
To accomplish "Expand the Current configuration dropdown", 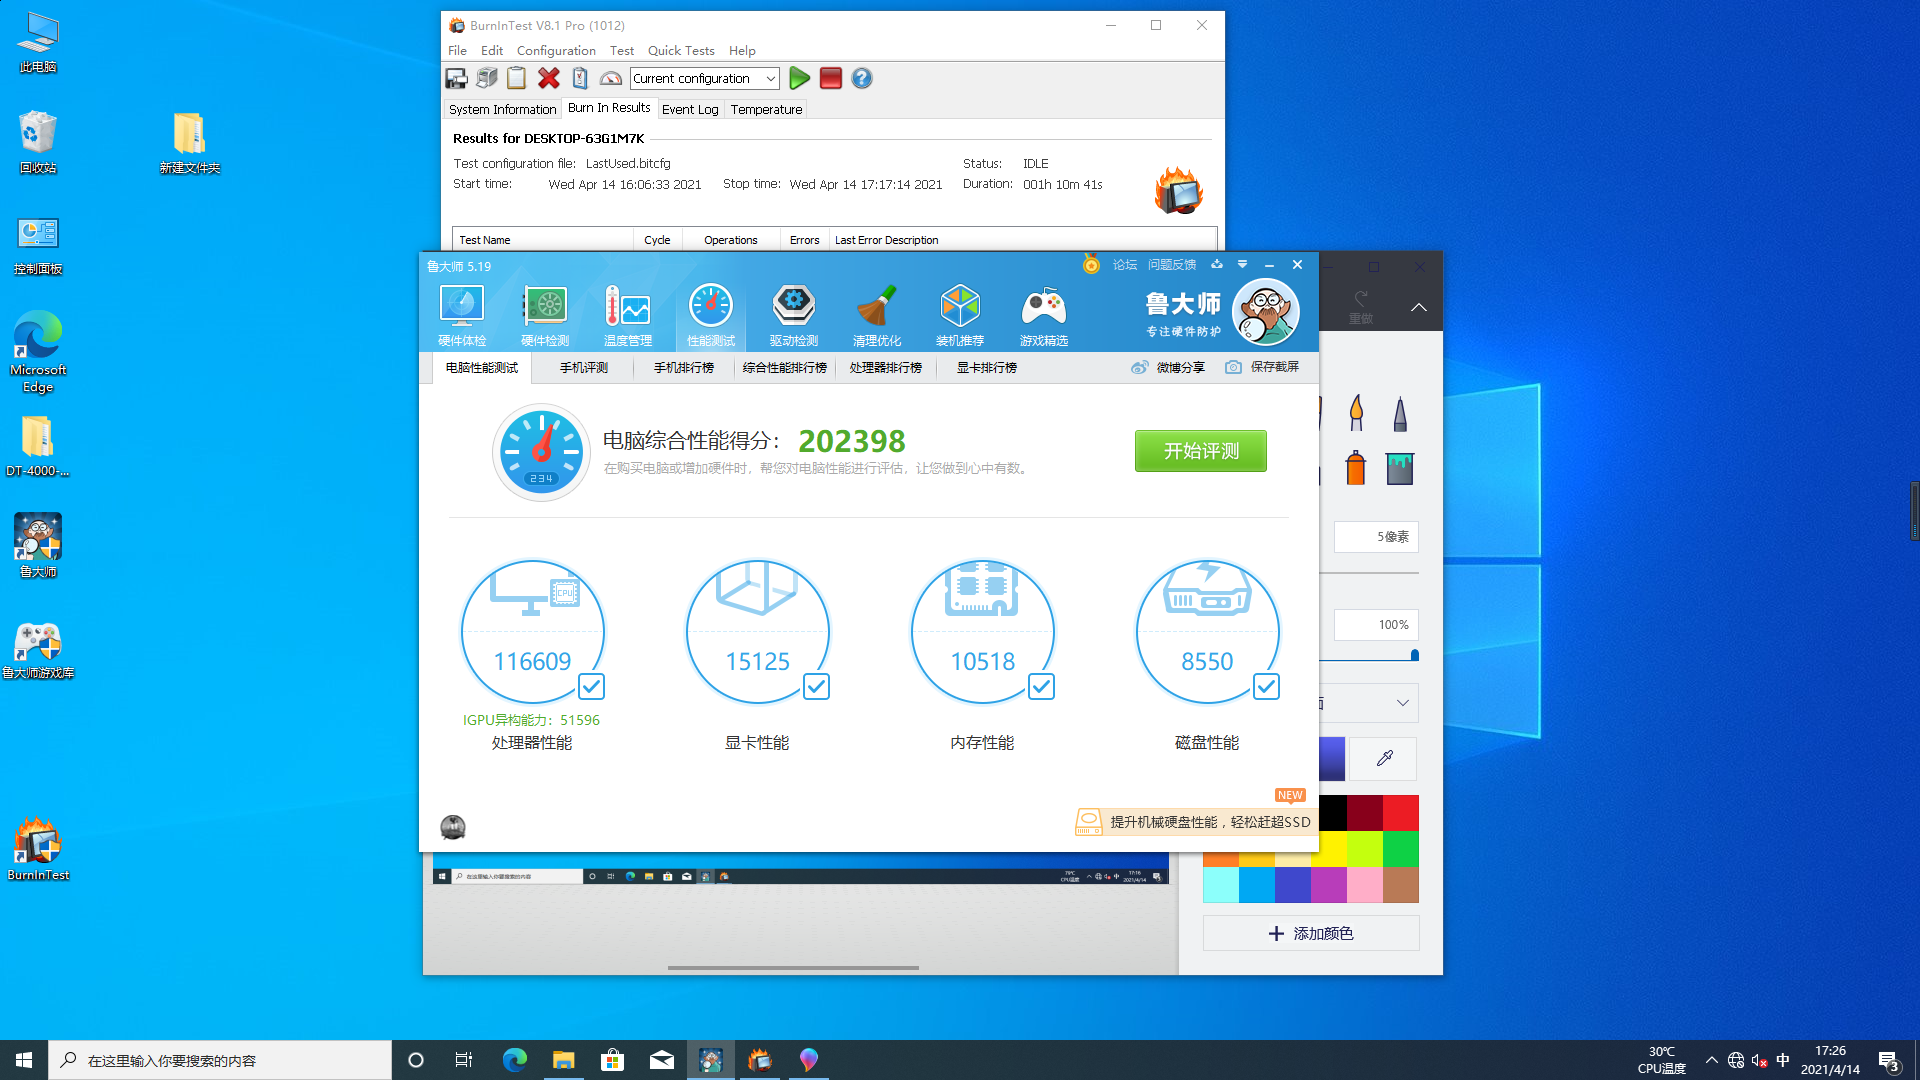I will click(769, 78).
